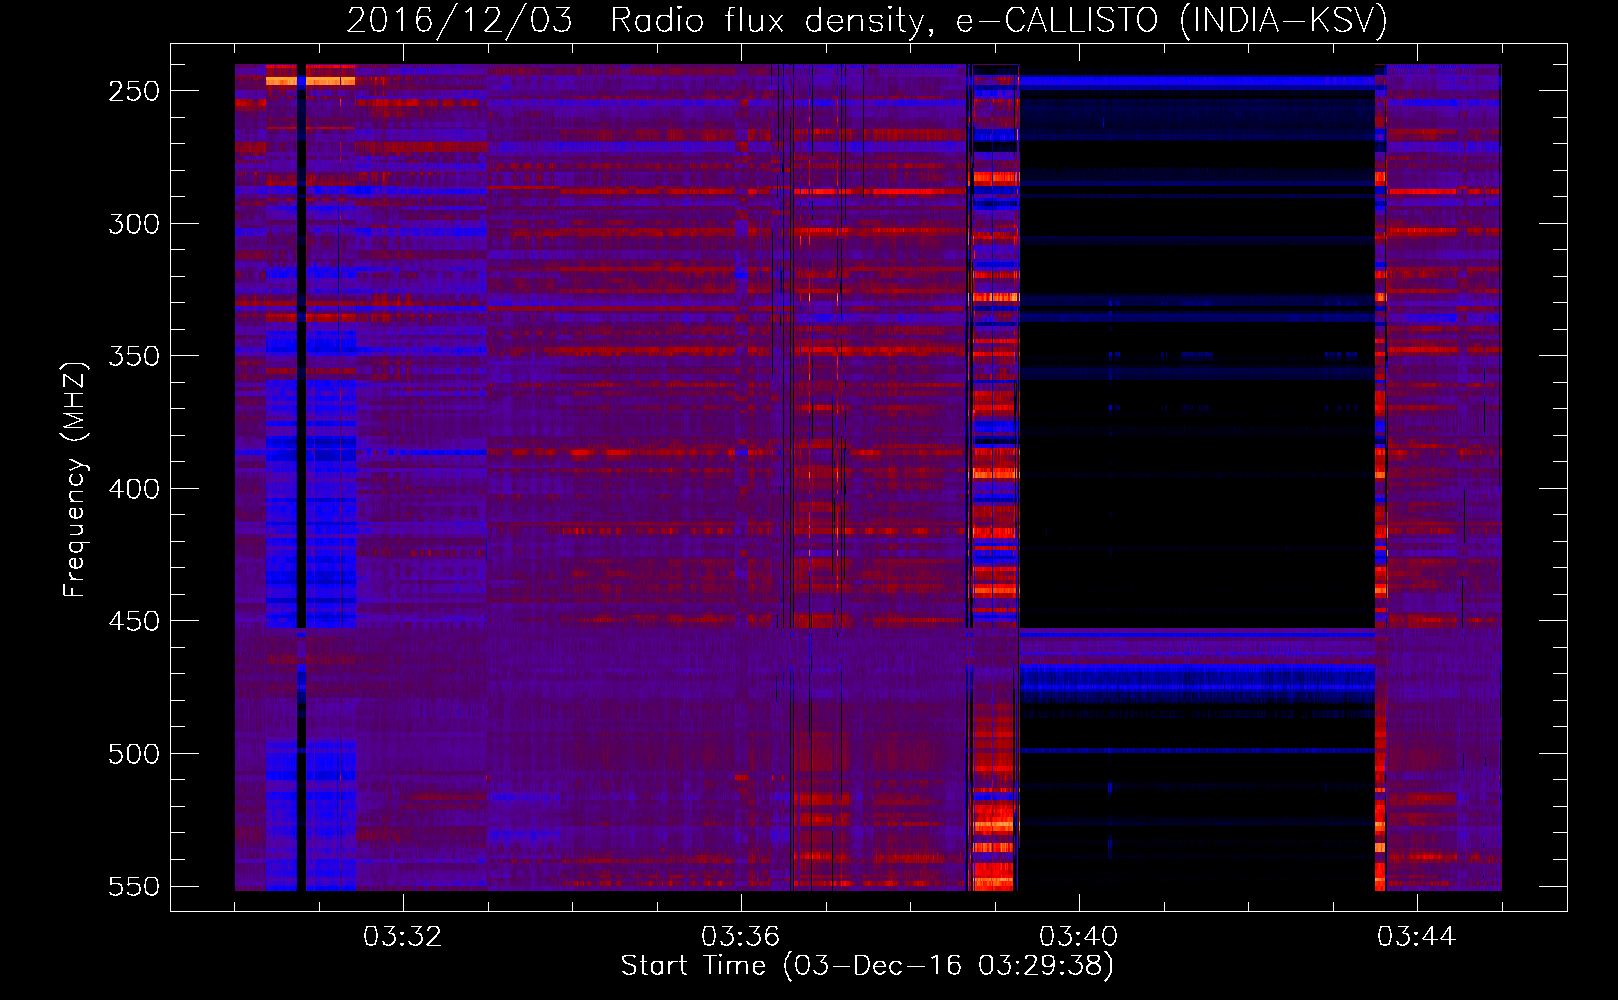The height and width of the screenshot is (1000, 1618).
Task: Click the Frequency (MHZ) axis label
Action: 75,480
